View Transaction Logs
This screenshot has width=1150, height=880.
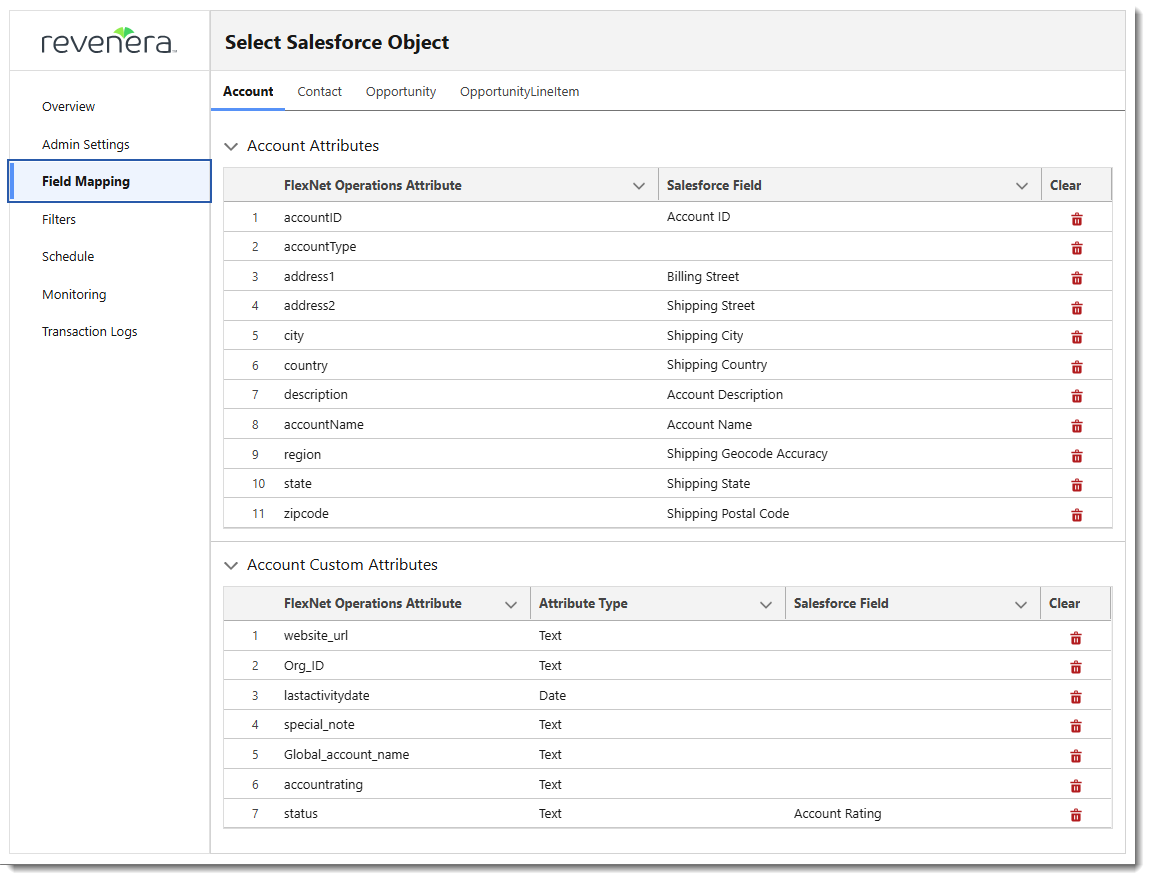(x=89, y=332)
